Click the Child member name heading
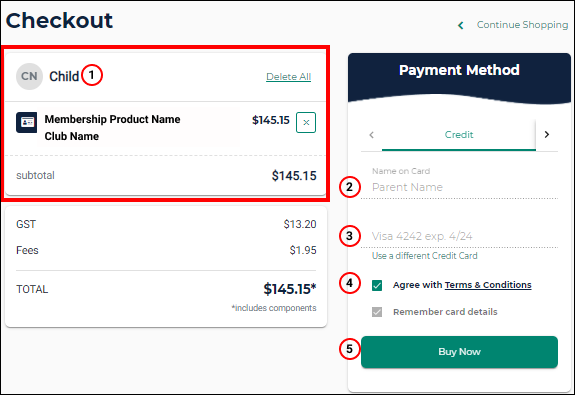 [x=64, y=77]
